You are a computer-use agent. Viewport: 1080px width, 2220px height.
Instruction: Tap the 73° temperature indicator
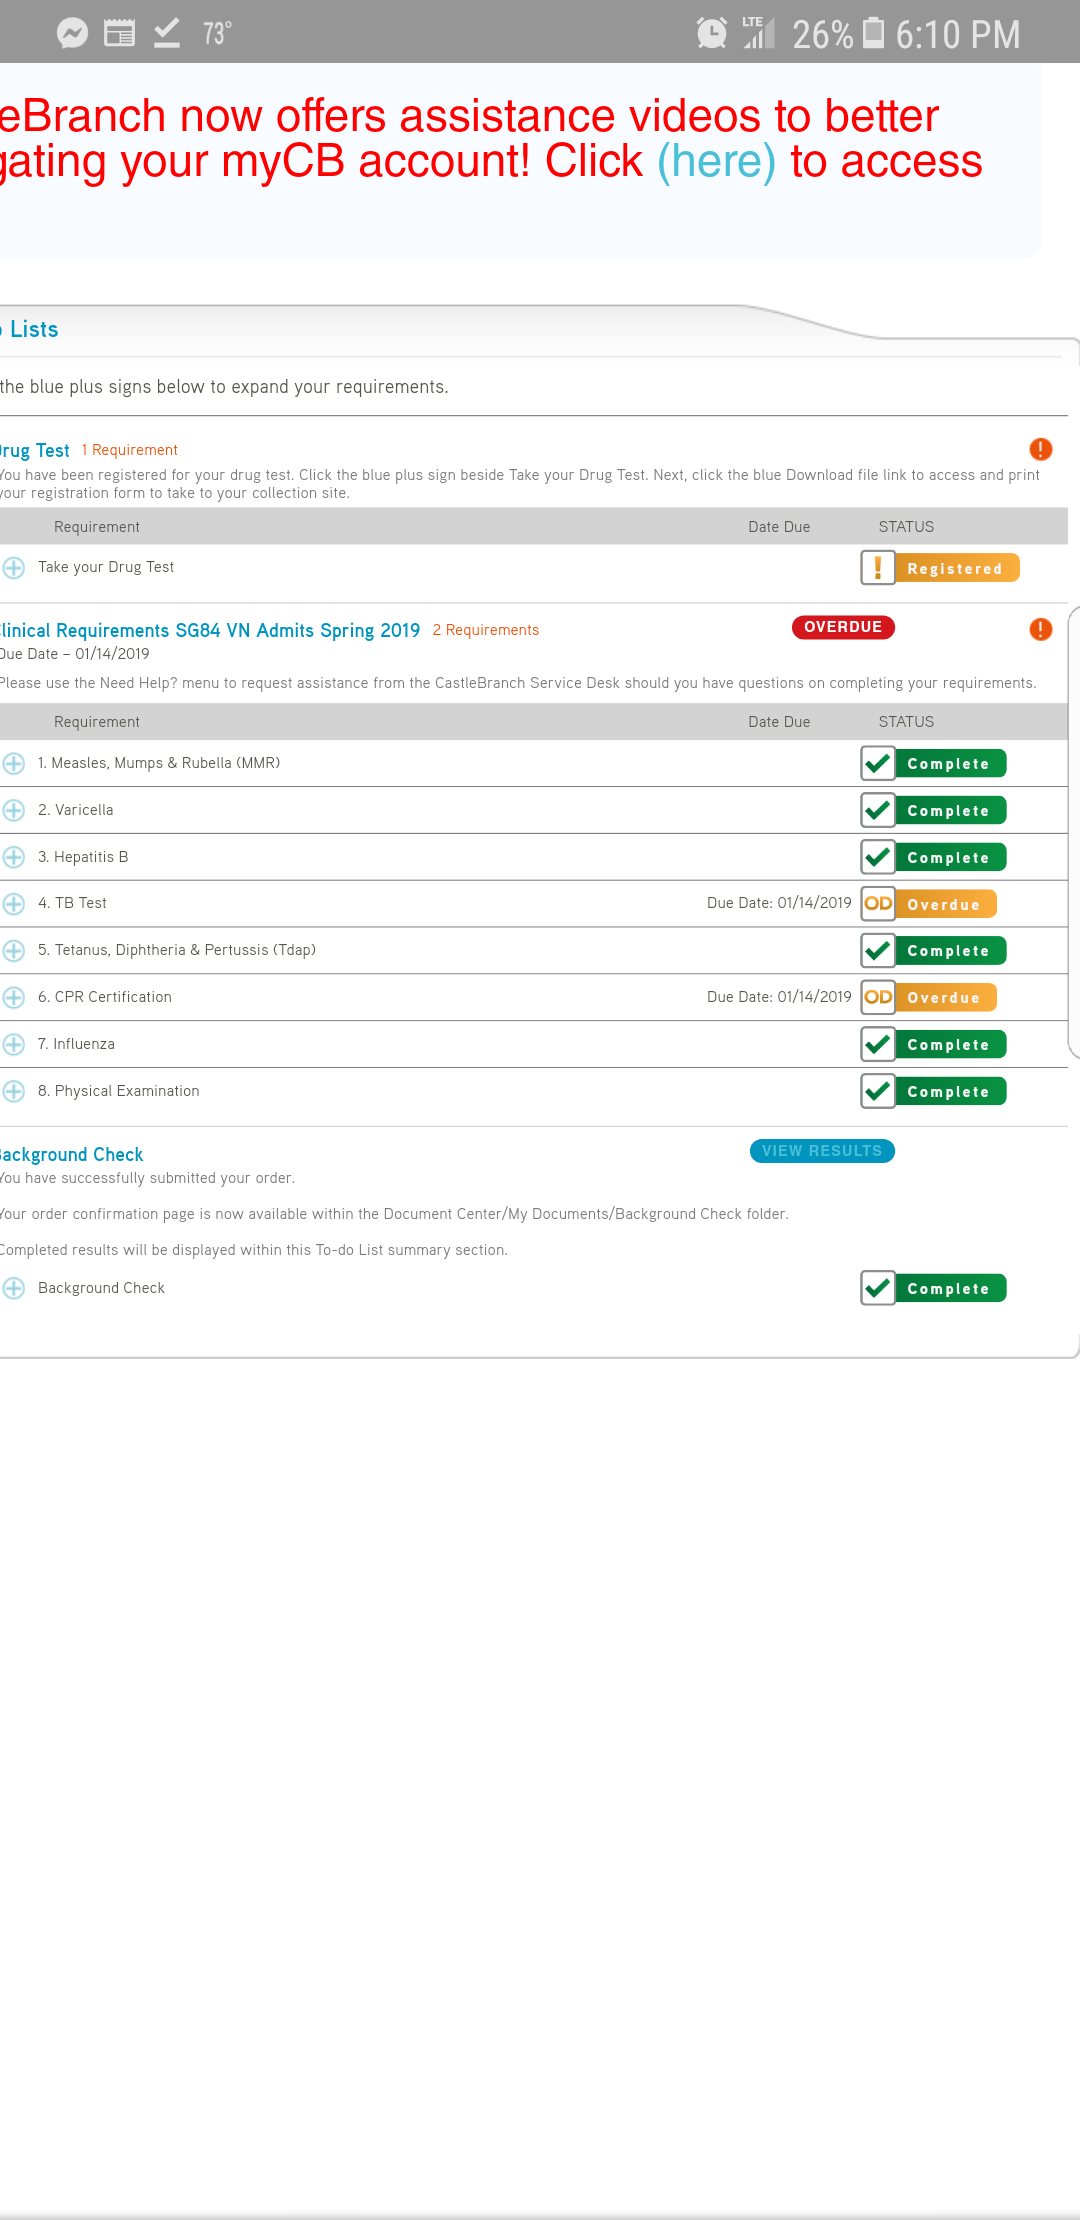[x=217, y=34]
